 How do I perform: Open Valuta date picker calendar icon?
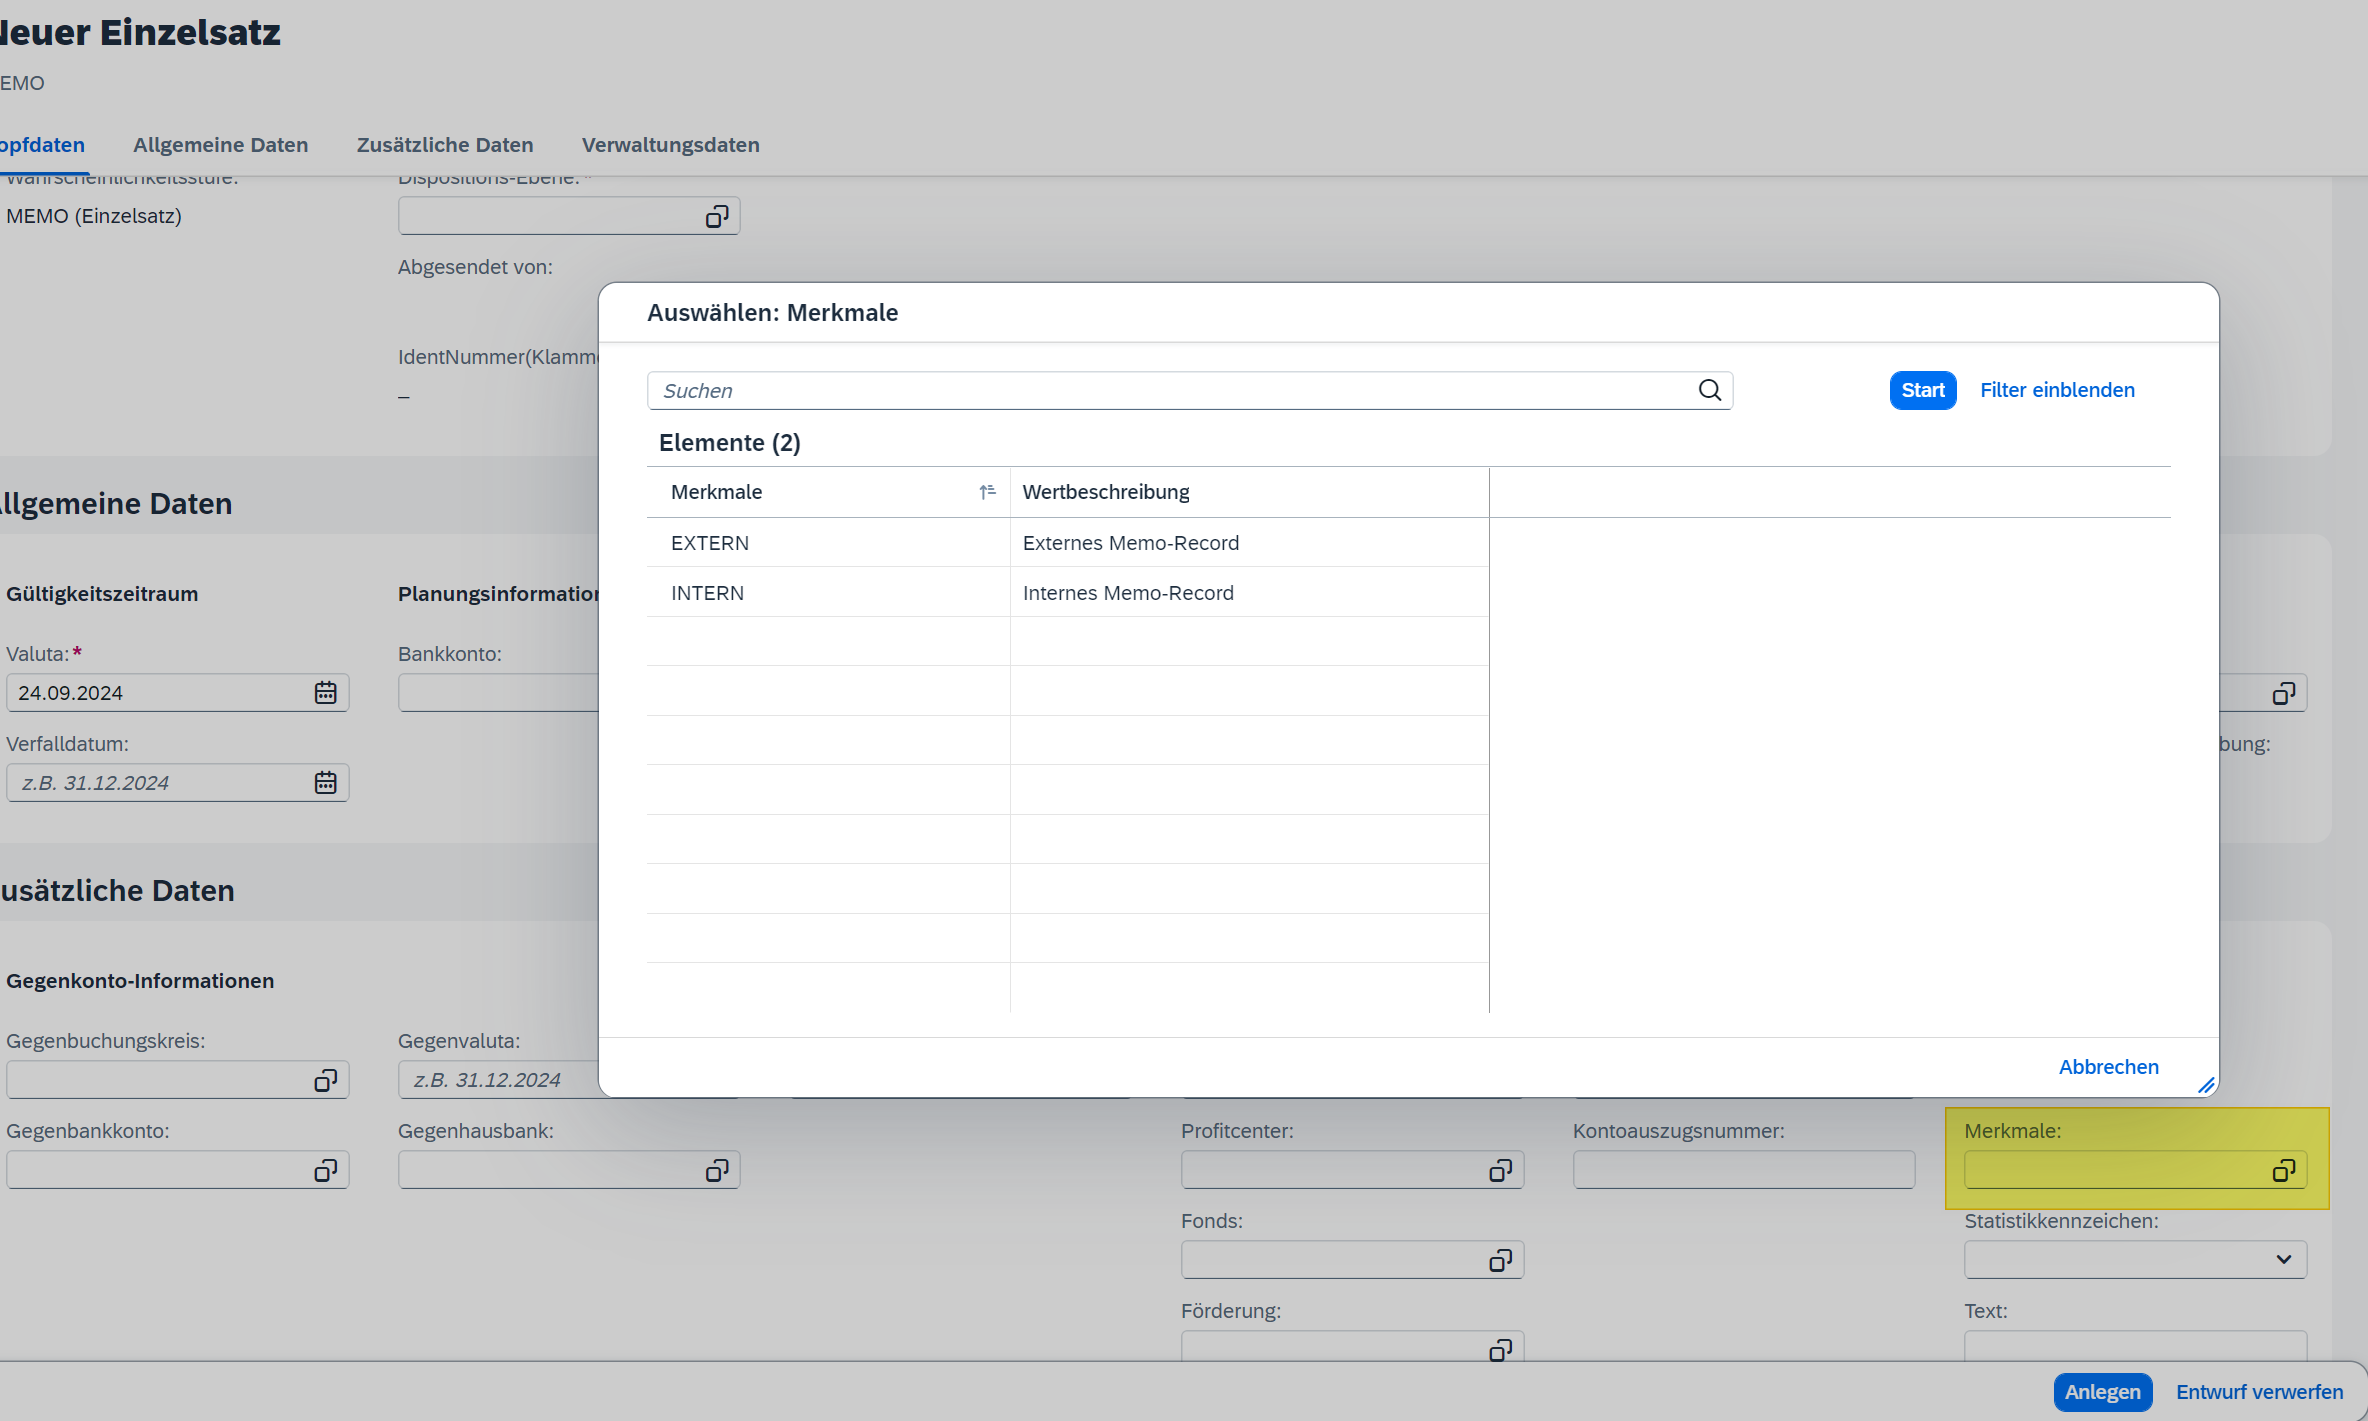325,692
